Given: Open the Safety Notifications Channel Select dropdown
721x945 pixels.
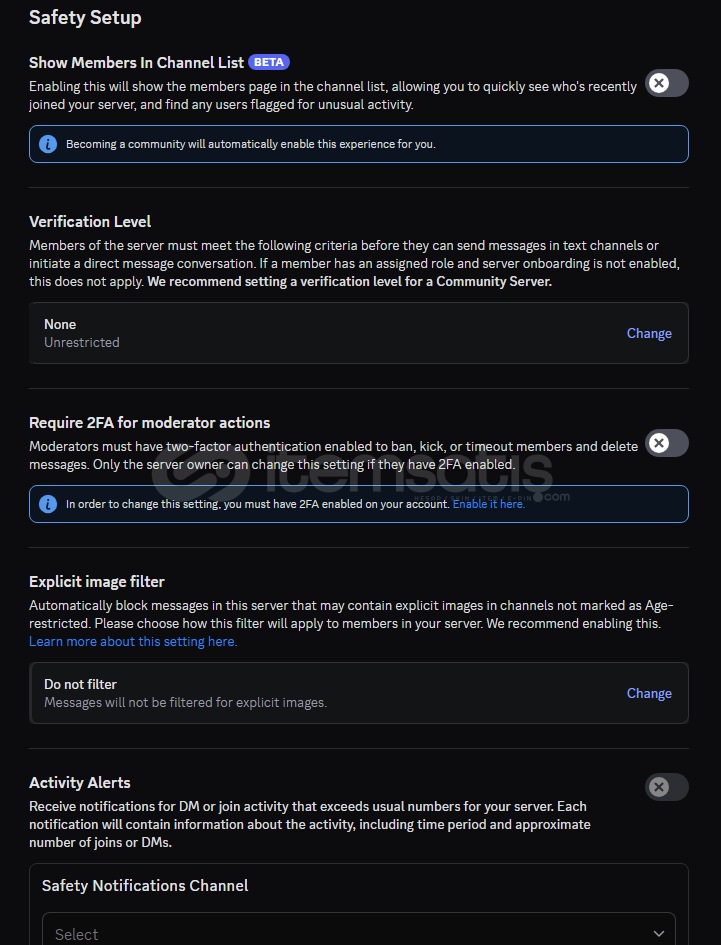Looking at the screenshot, I should pyautogui.click(x=359, y=929).
